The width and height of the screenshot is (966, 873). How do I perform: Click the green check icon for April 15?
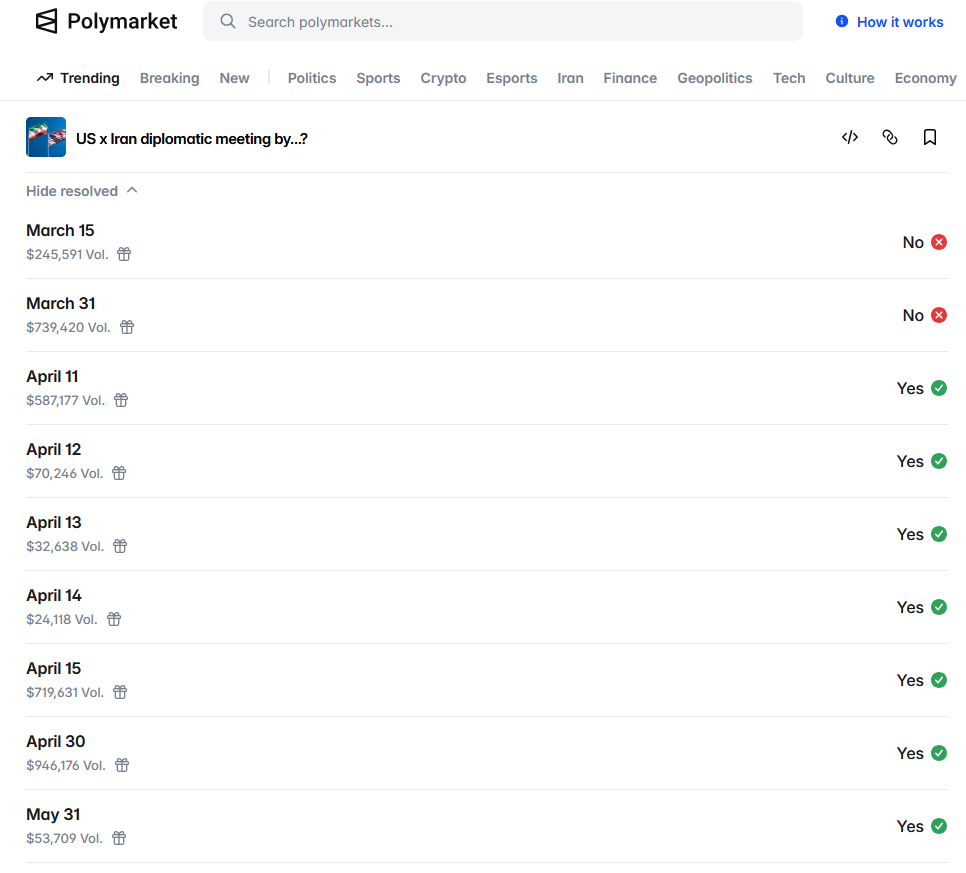coord(939,680)
